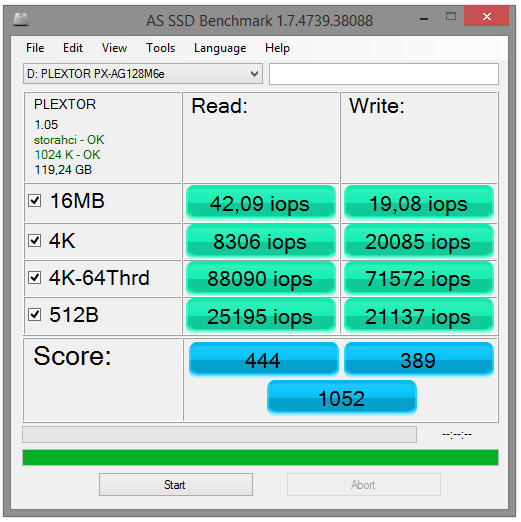Select the D: PLEXTOR PX-AG128M6e combo box
521x522 pixels.
tap(143, 74)
